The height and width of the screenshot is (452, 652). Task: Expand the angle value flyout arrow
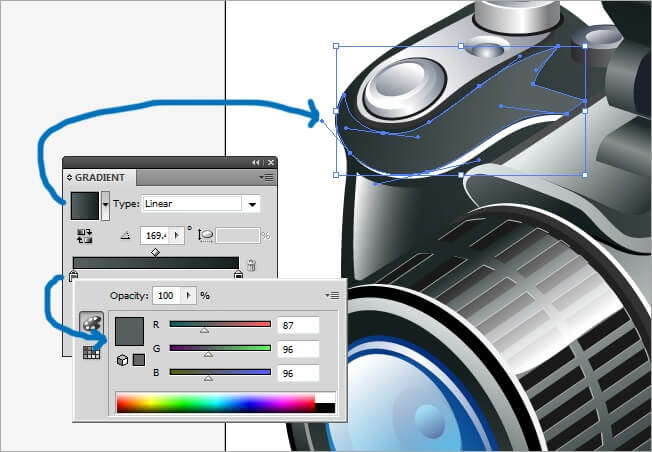pos(177,236)
